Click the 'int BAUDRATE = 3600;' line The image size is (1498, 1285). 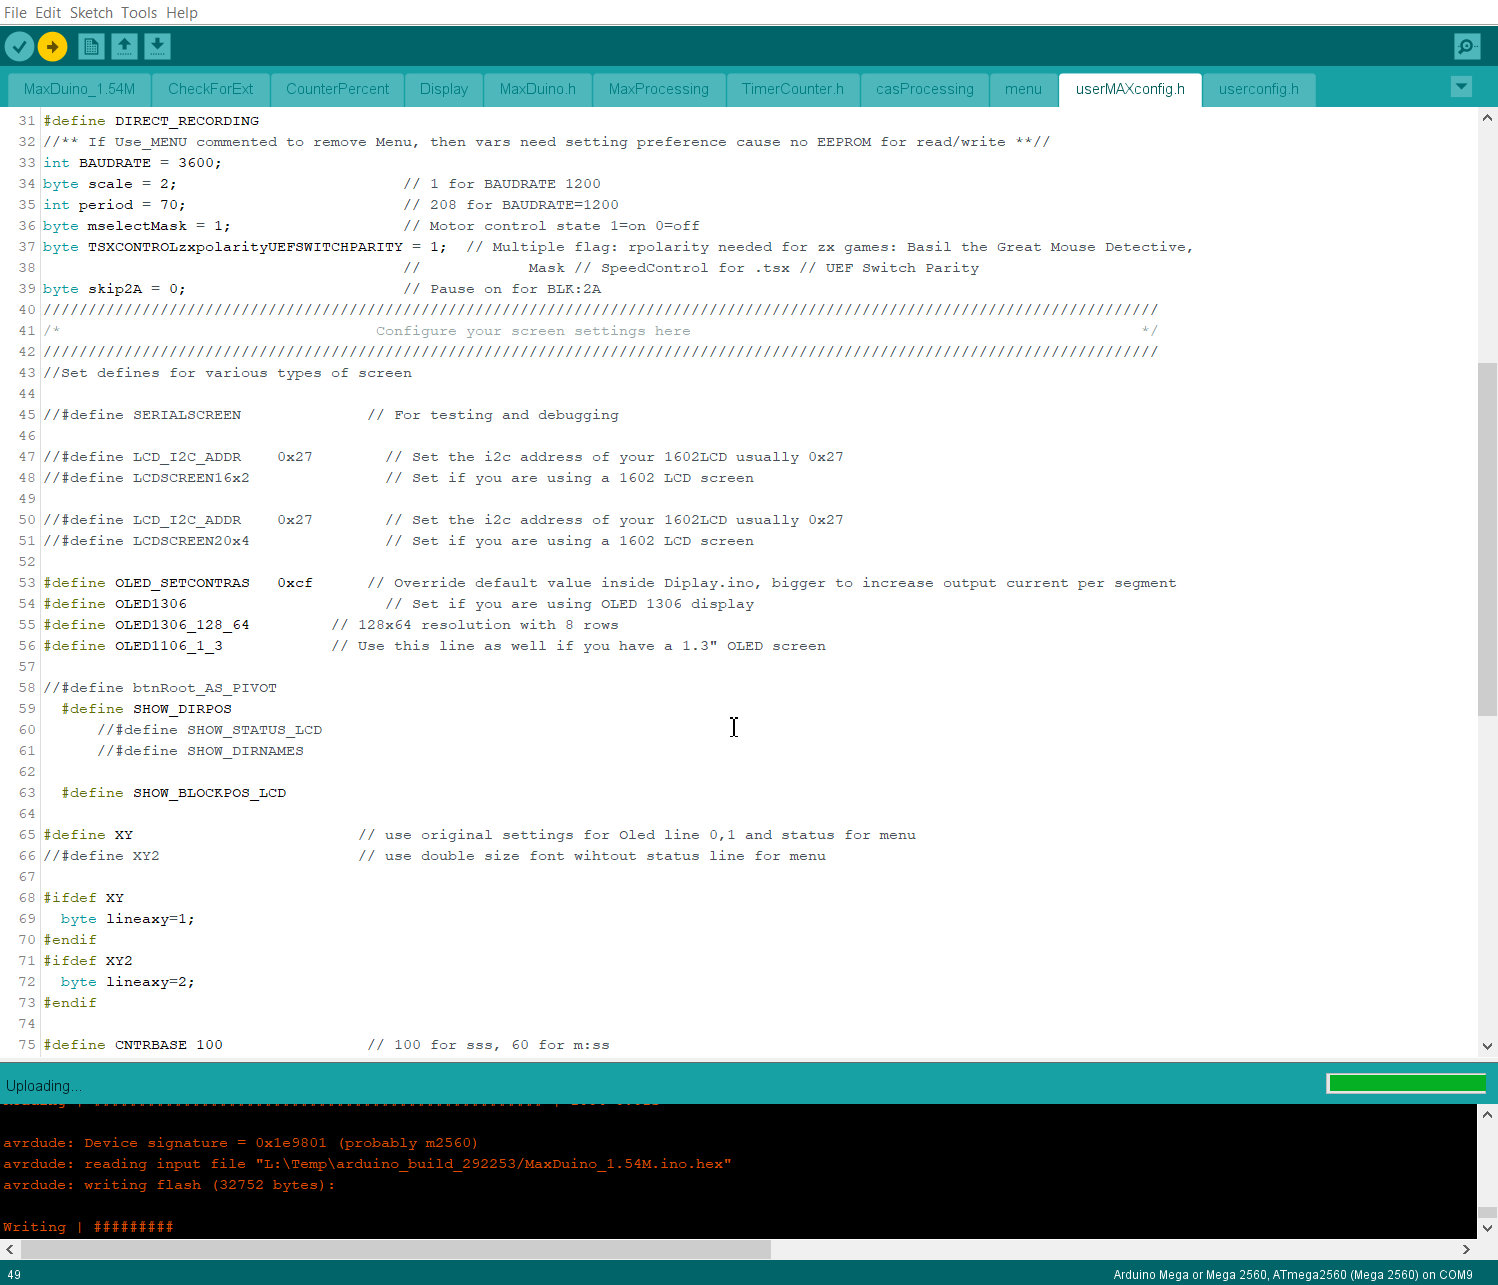click(132, 163)
